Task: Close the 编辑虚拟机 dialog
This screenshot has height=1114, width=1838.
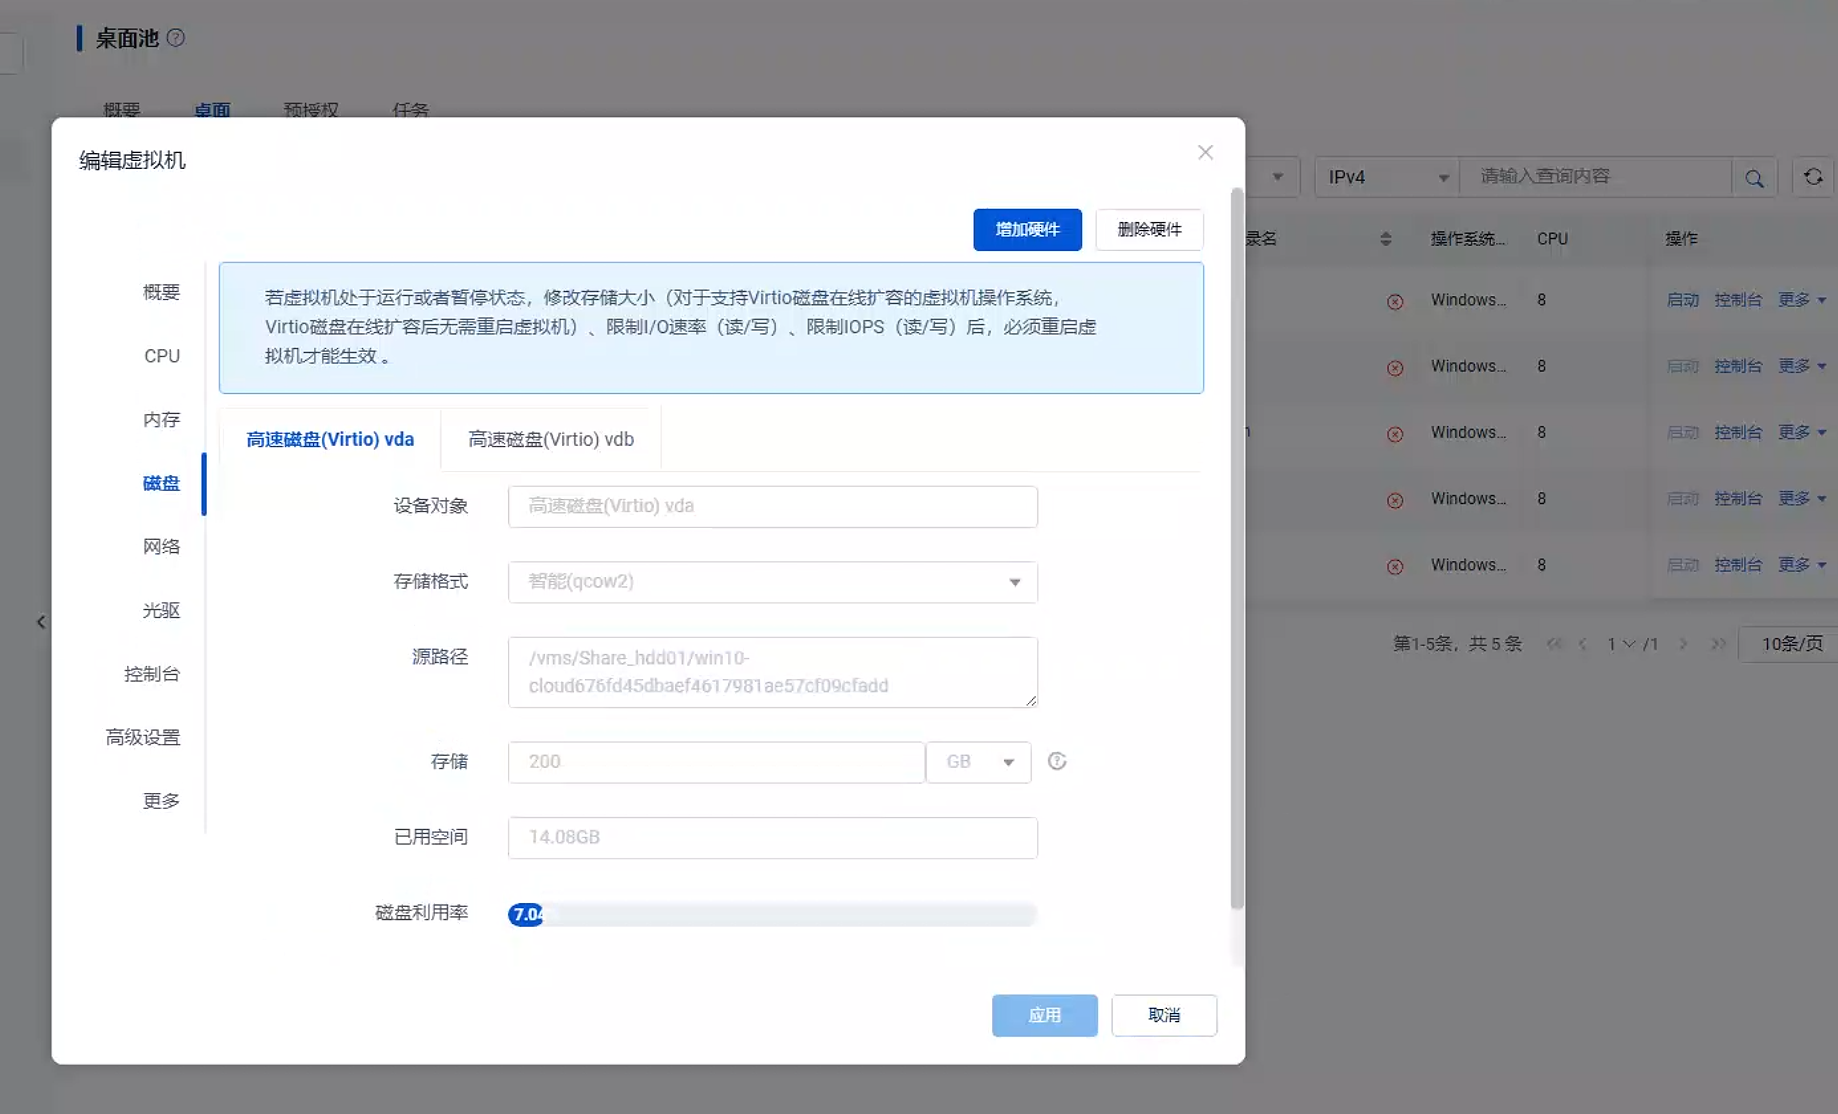Action: 1205,152
